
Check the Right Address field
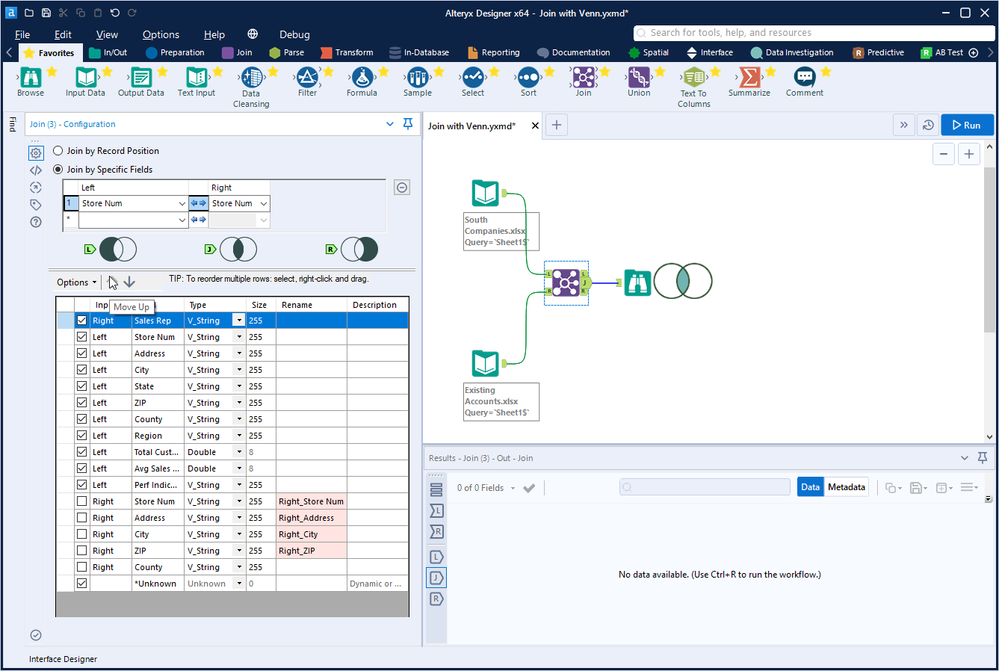82,517
